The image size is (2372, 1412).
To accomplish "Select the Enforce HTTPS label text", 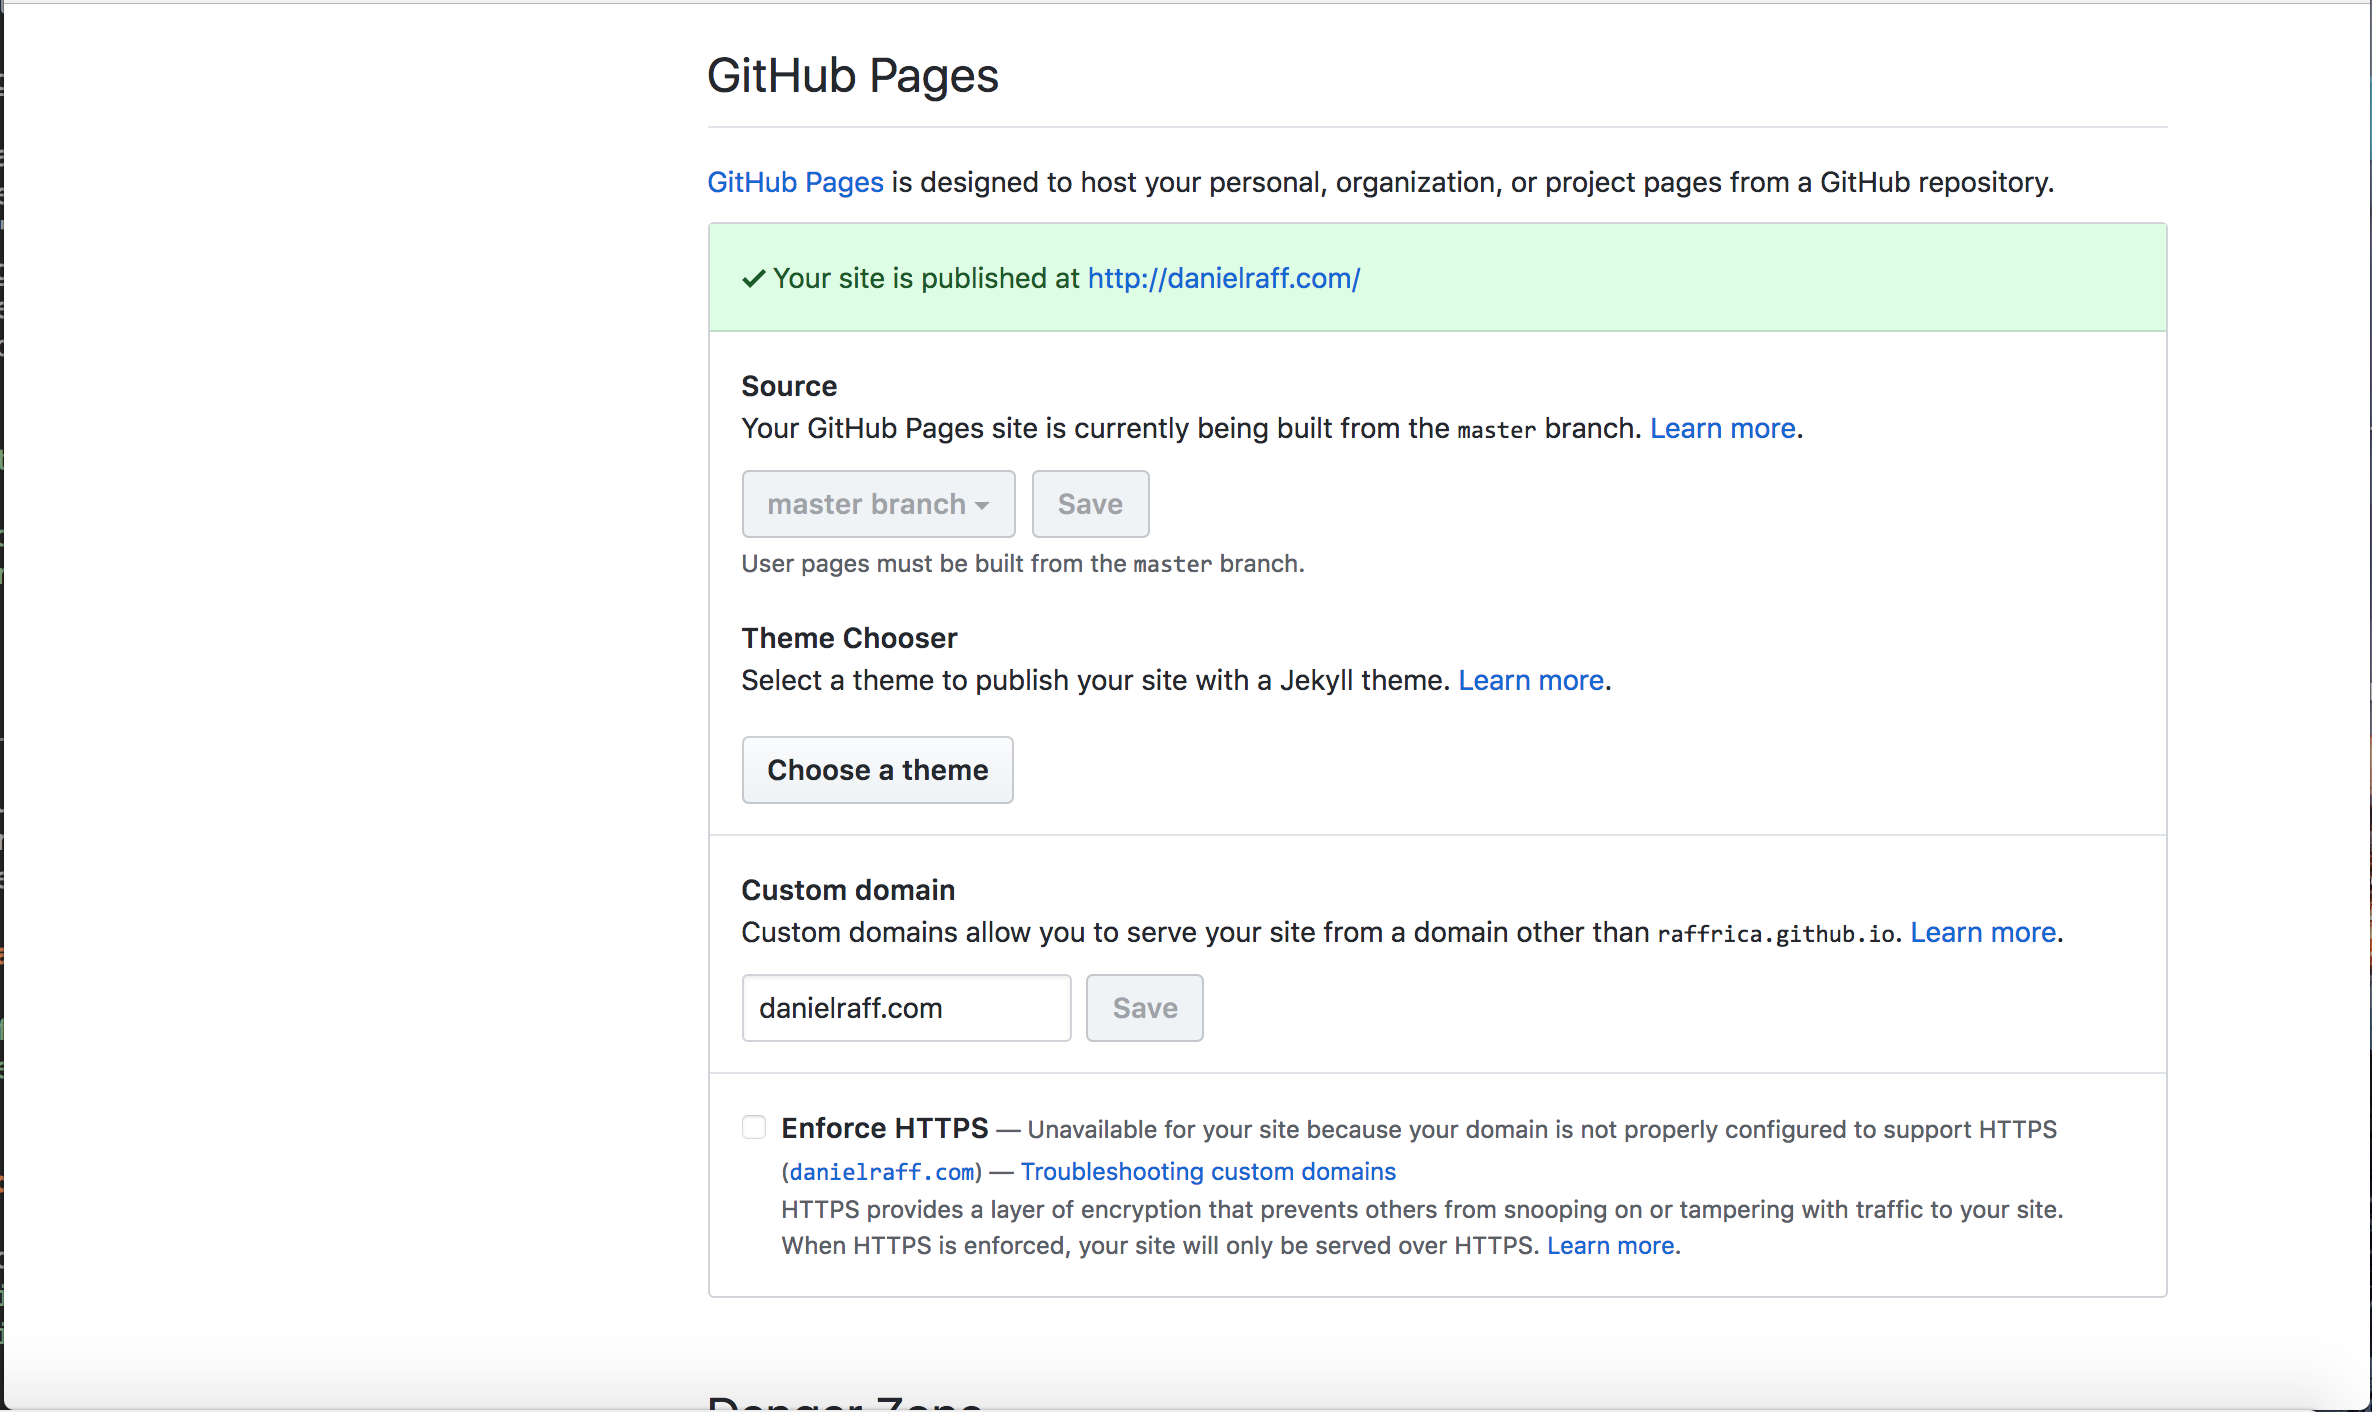I will pyautogui.click(x=884, y=1128).
